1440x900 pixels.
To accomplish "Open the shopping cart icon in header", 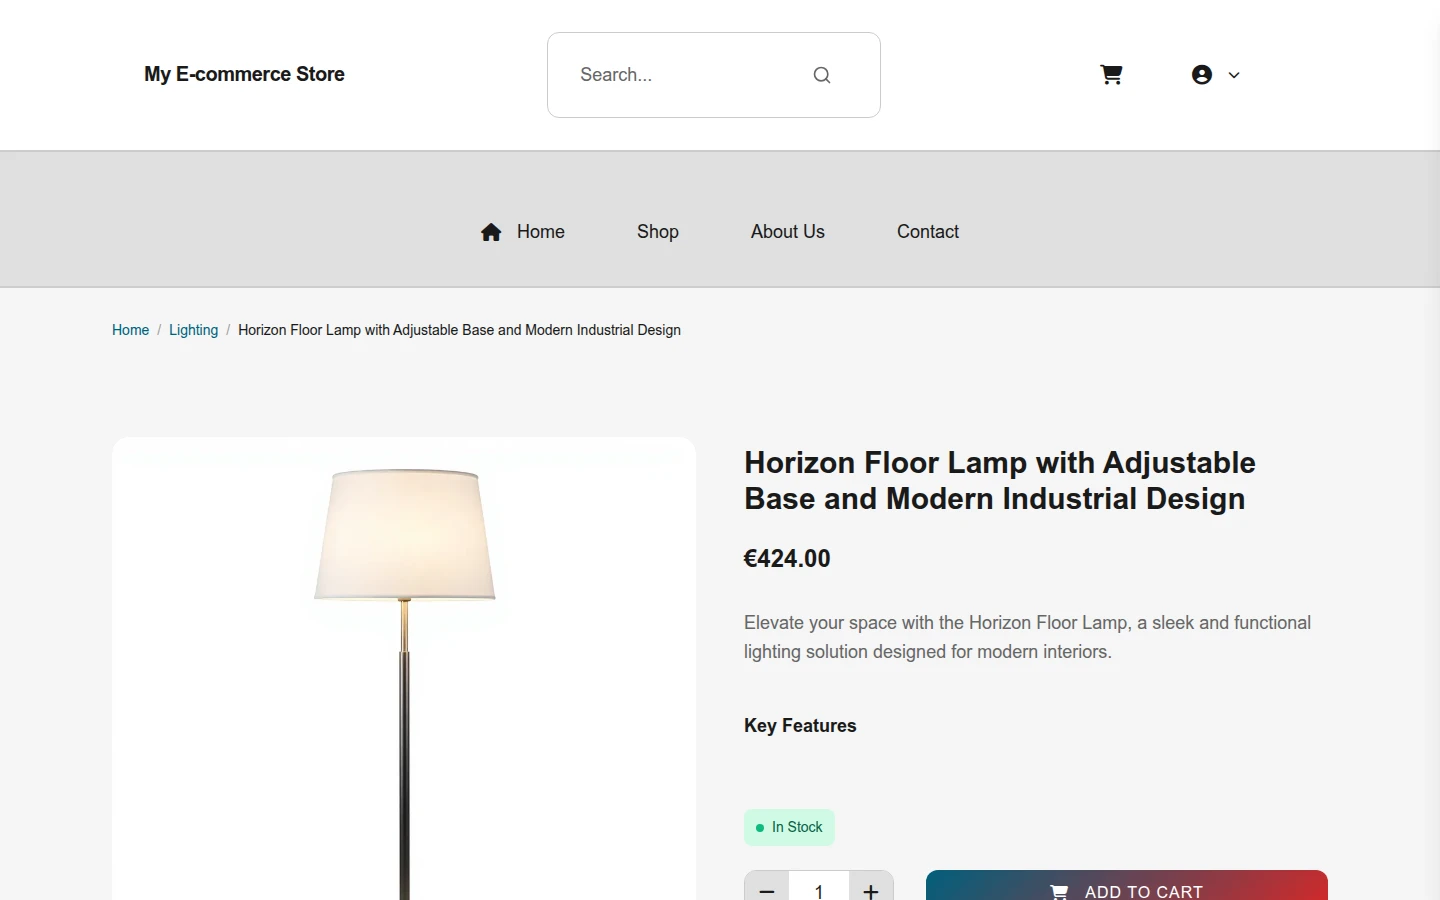I will (1111, 75).
